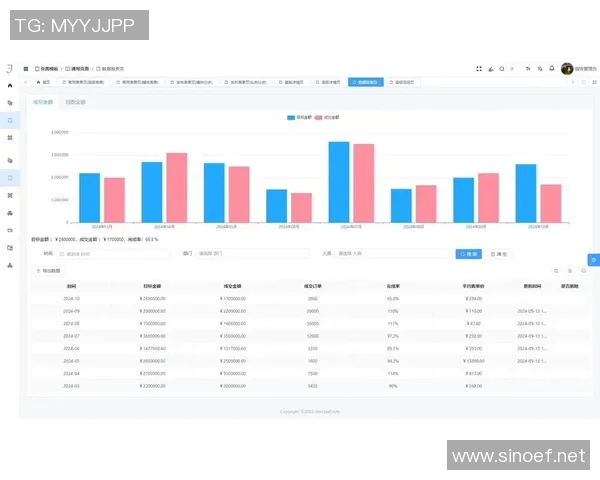Screen dimensions: 600x480
Task: Open the 人员 select dropdown
Action: click(x=392, y=253)
